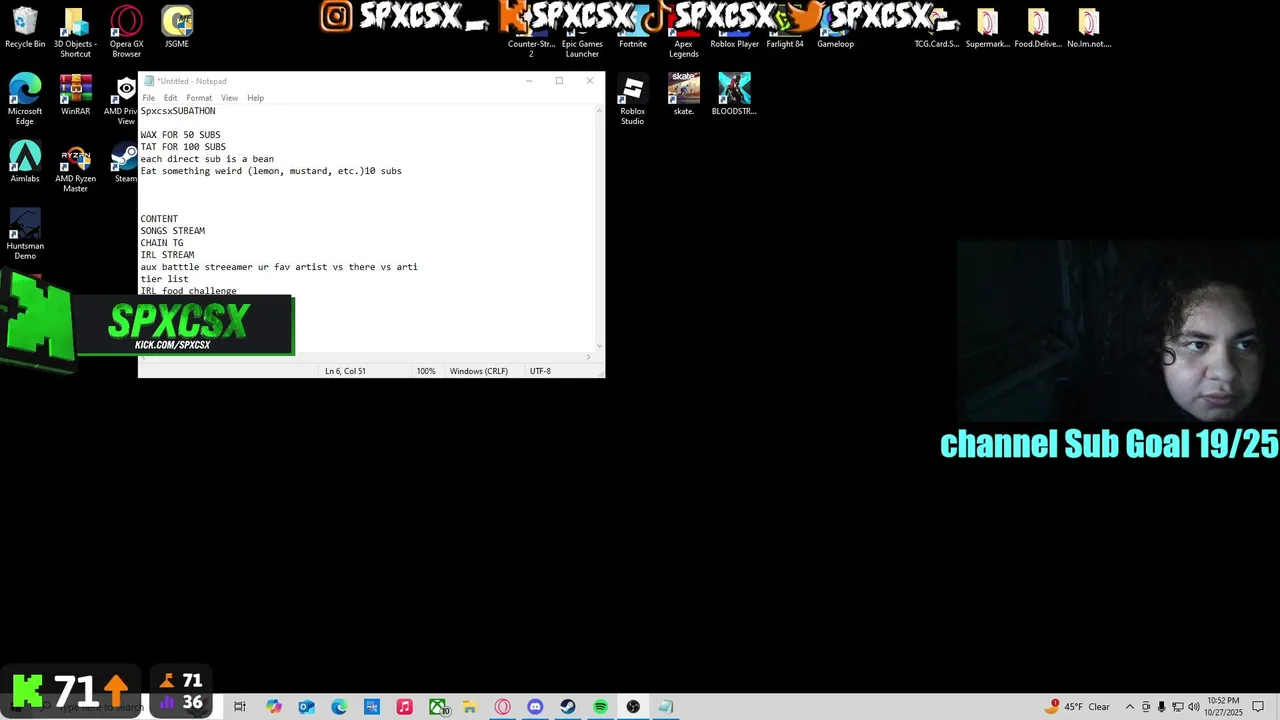Image resolution: width=1280 pixels, height=720 pixels.
Task: Click volume icon in system tray
Action: [1194, 707]
